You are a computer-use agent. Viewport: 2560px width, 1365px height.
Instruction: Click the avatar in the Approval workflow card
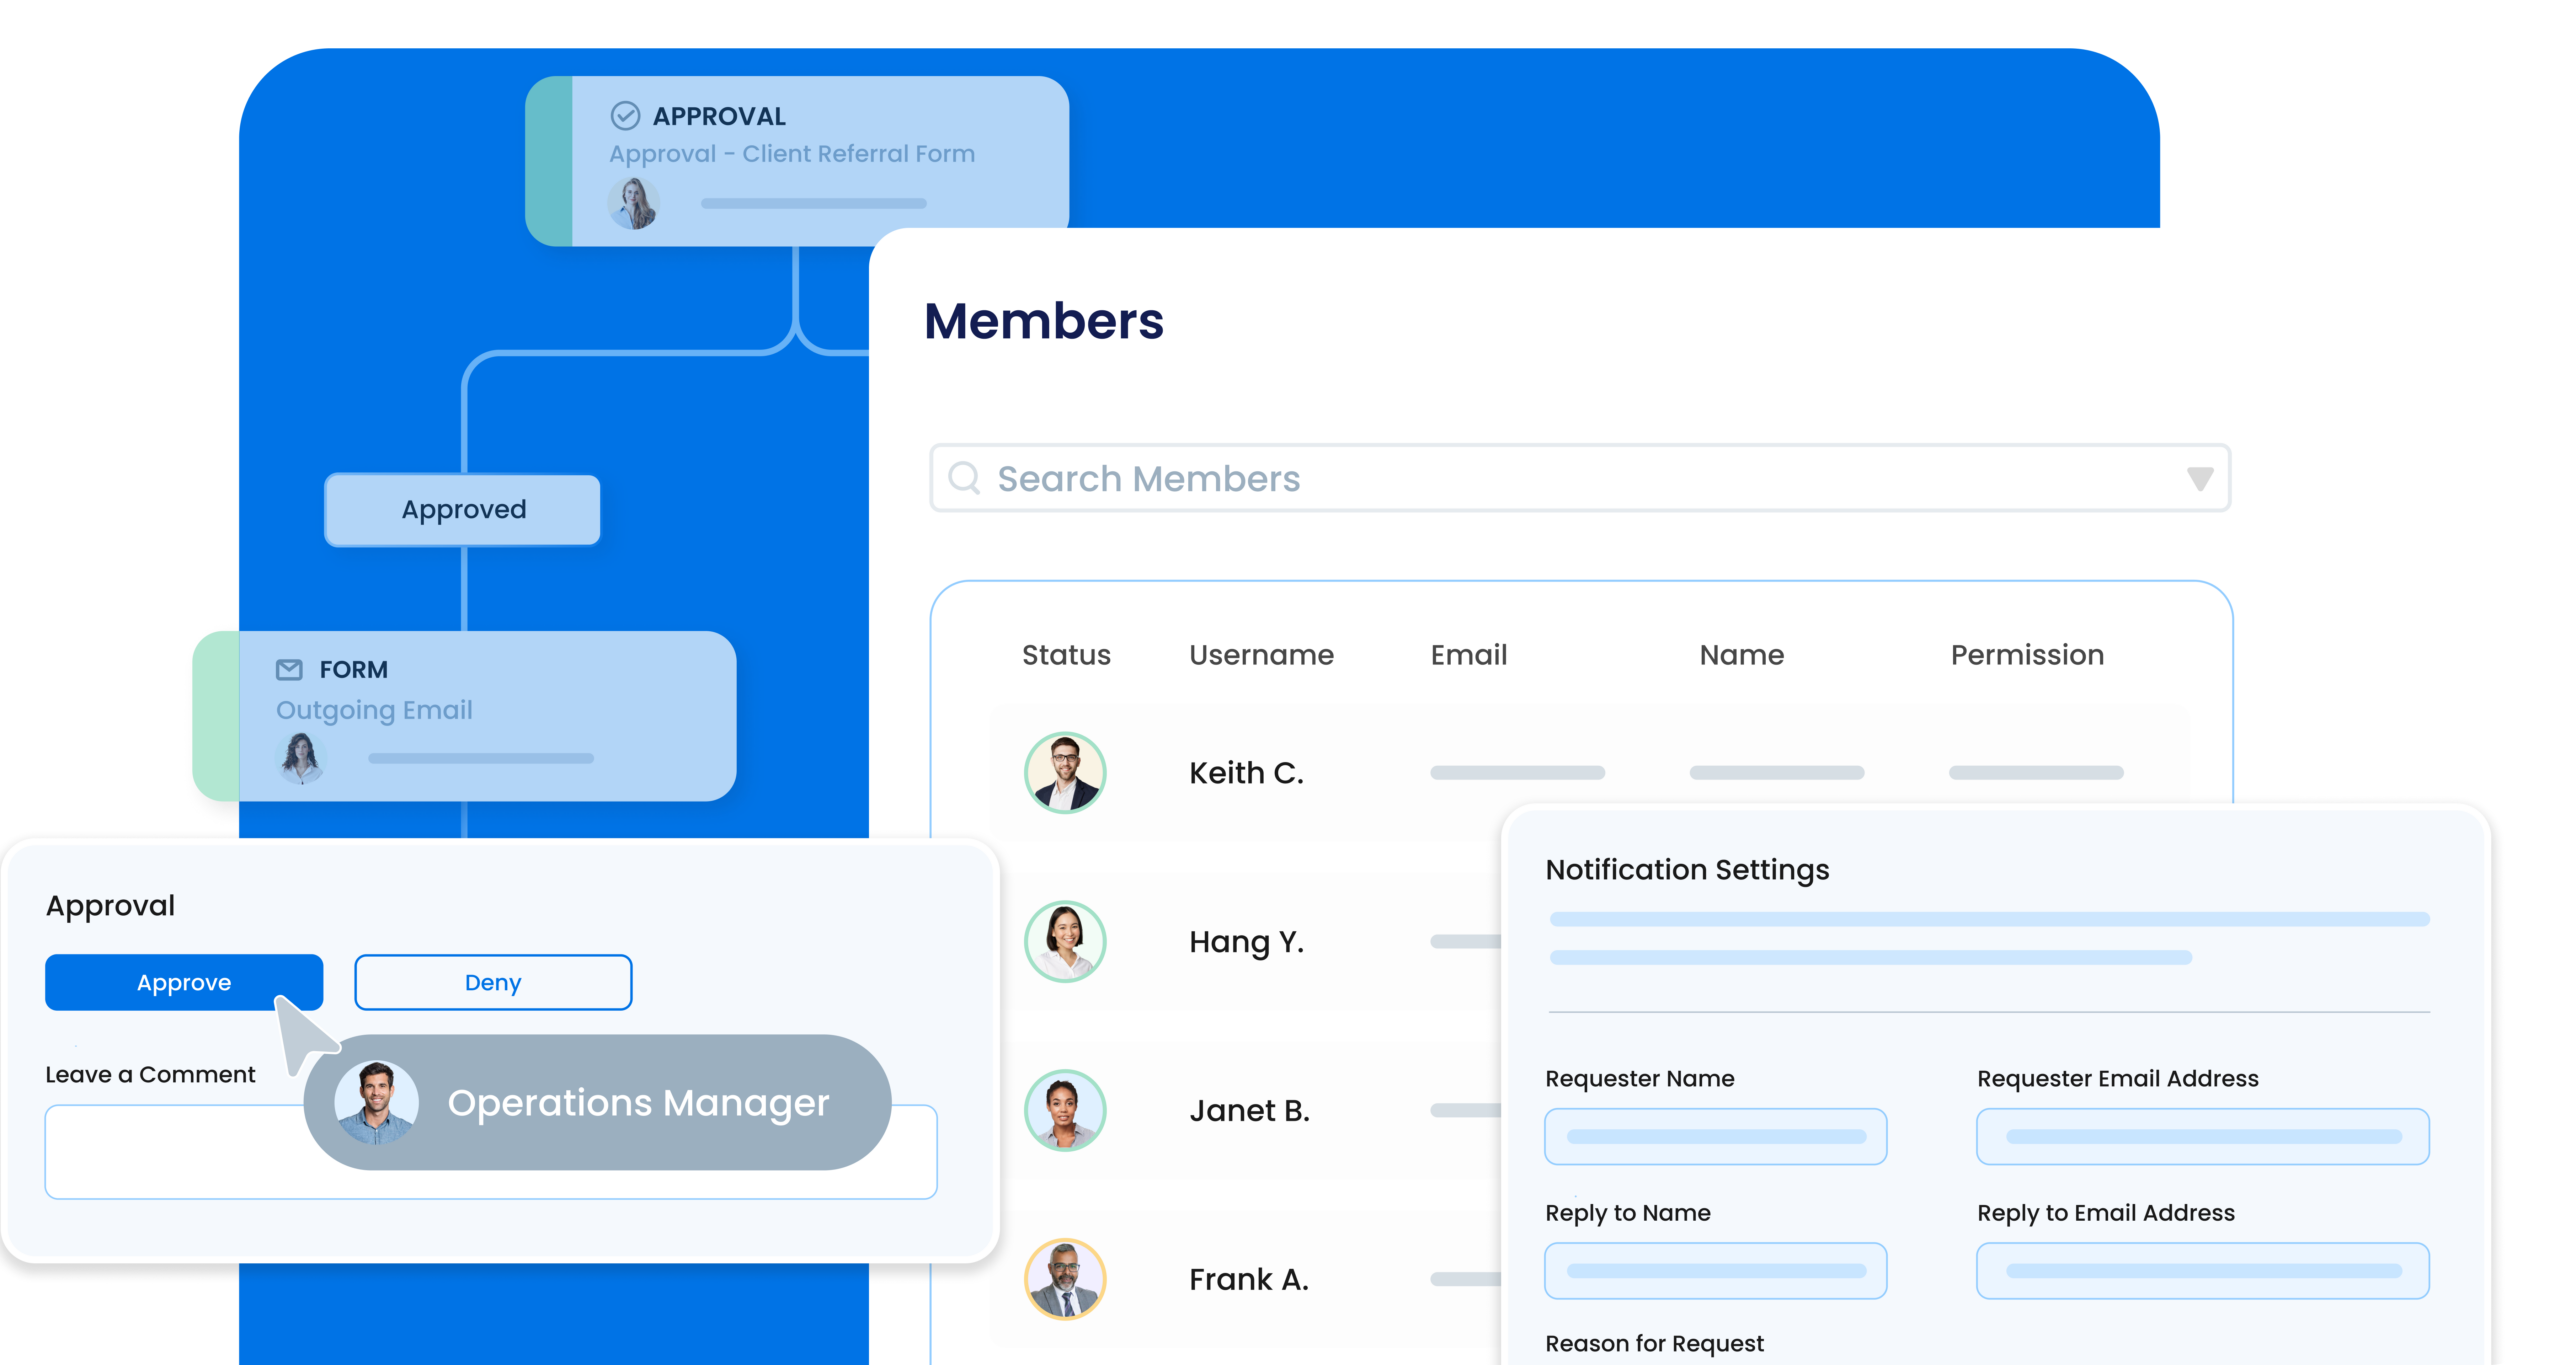tap(633, 203)
